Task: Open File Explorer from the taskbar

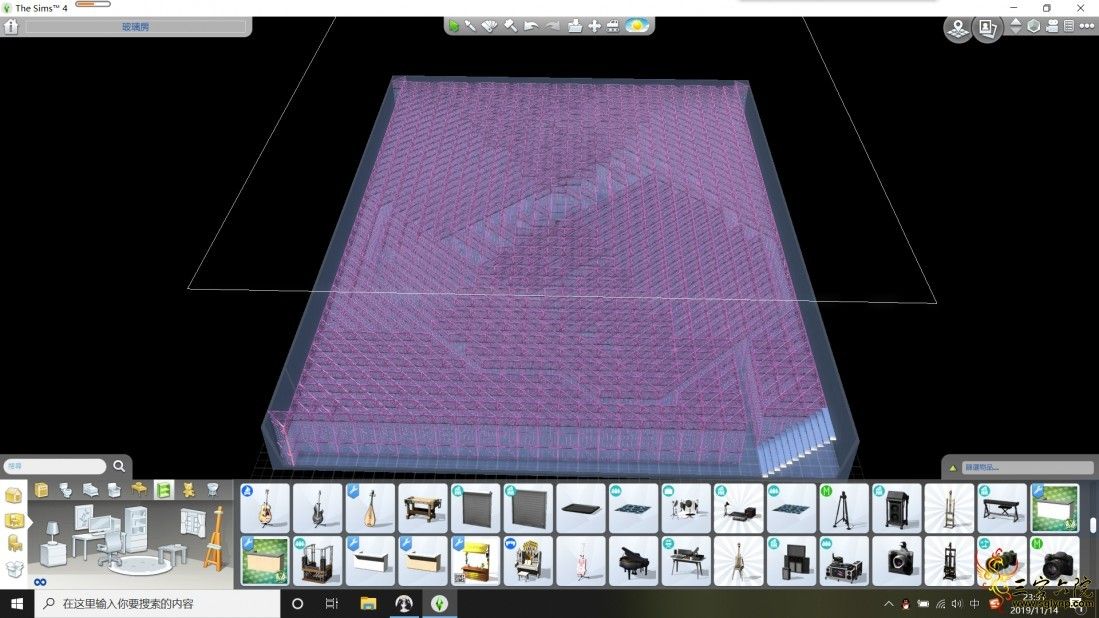Action: click(x=368, y=603)
